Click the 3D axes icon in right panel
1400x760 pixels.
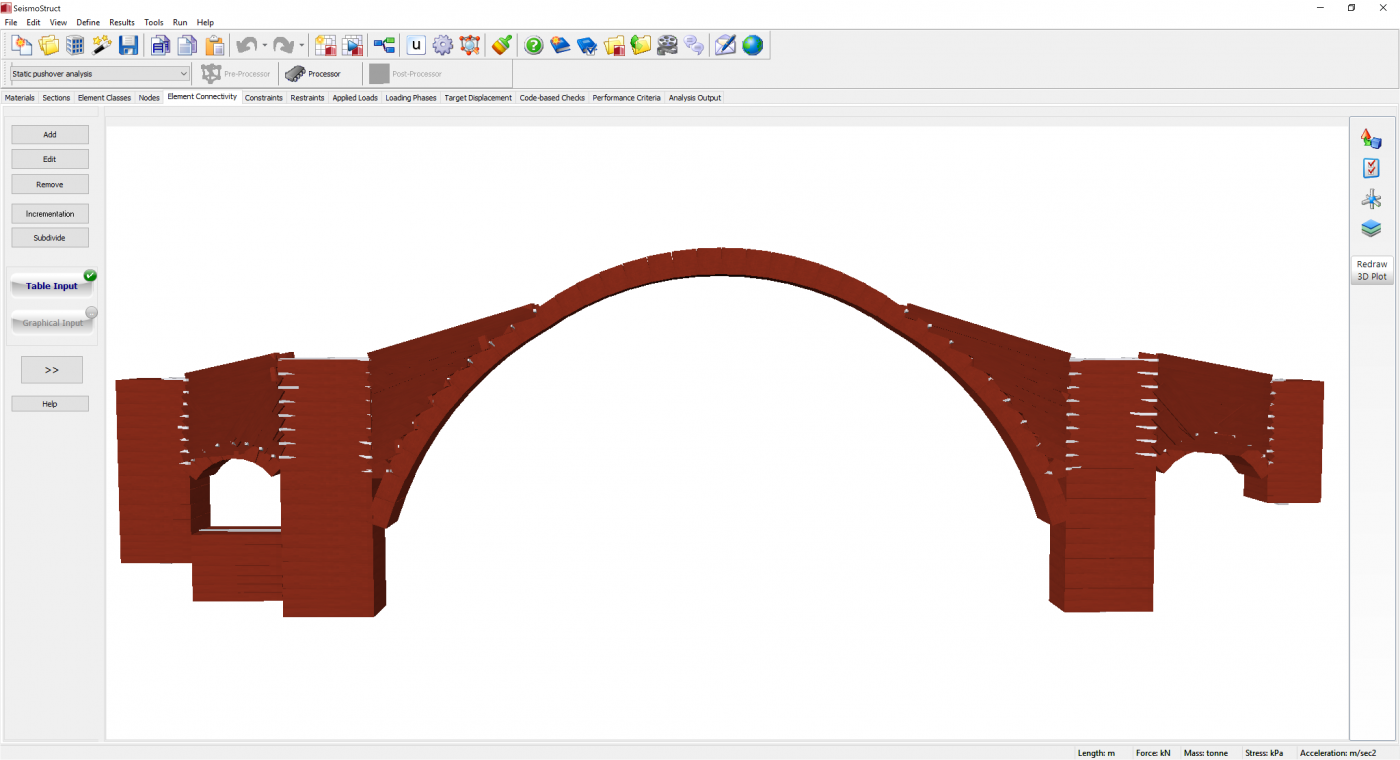click(1371, 199)
